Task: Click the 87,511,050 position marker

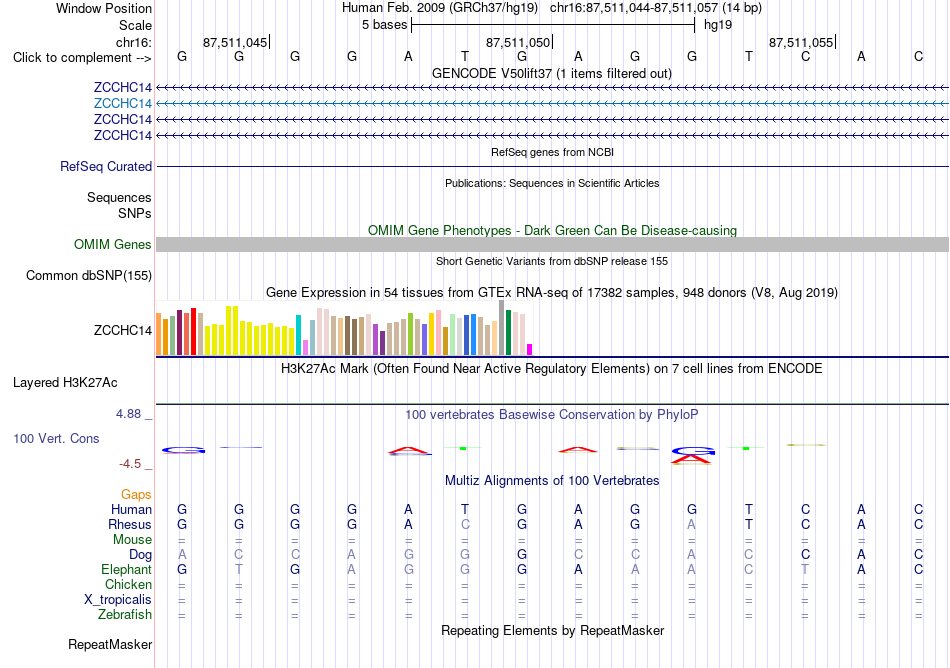Action: [518, 42]
